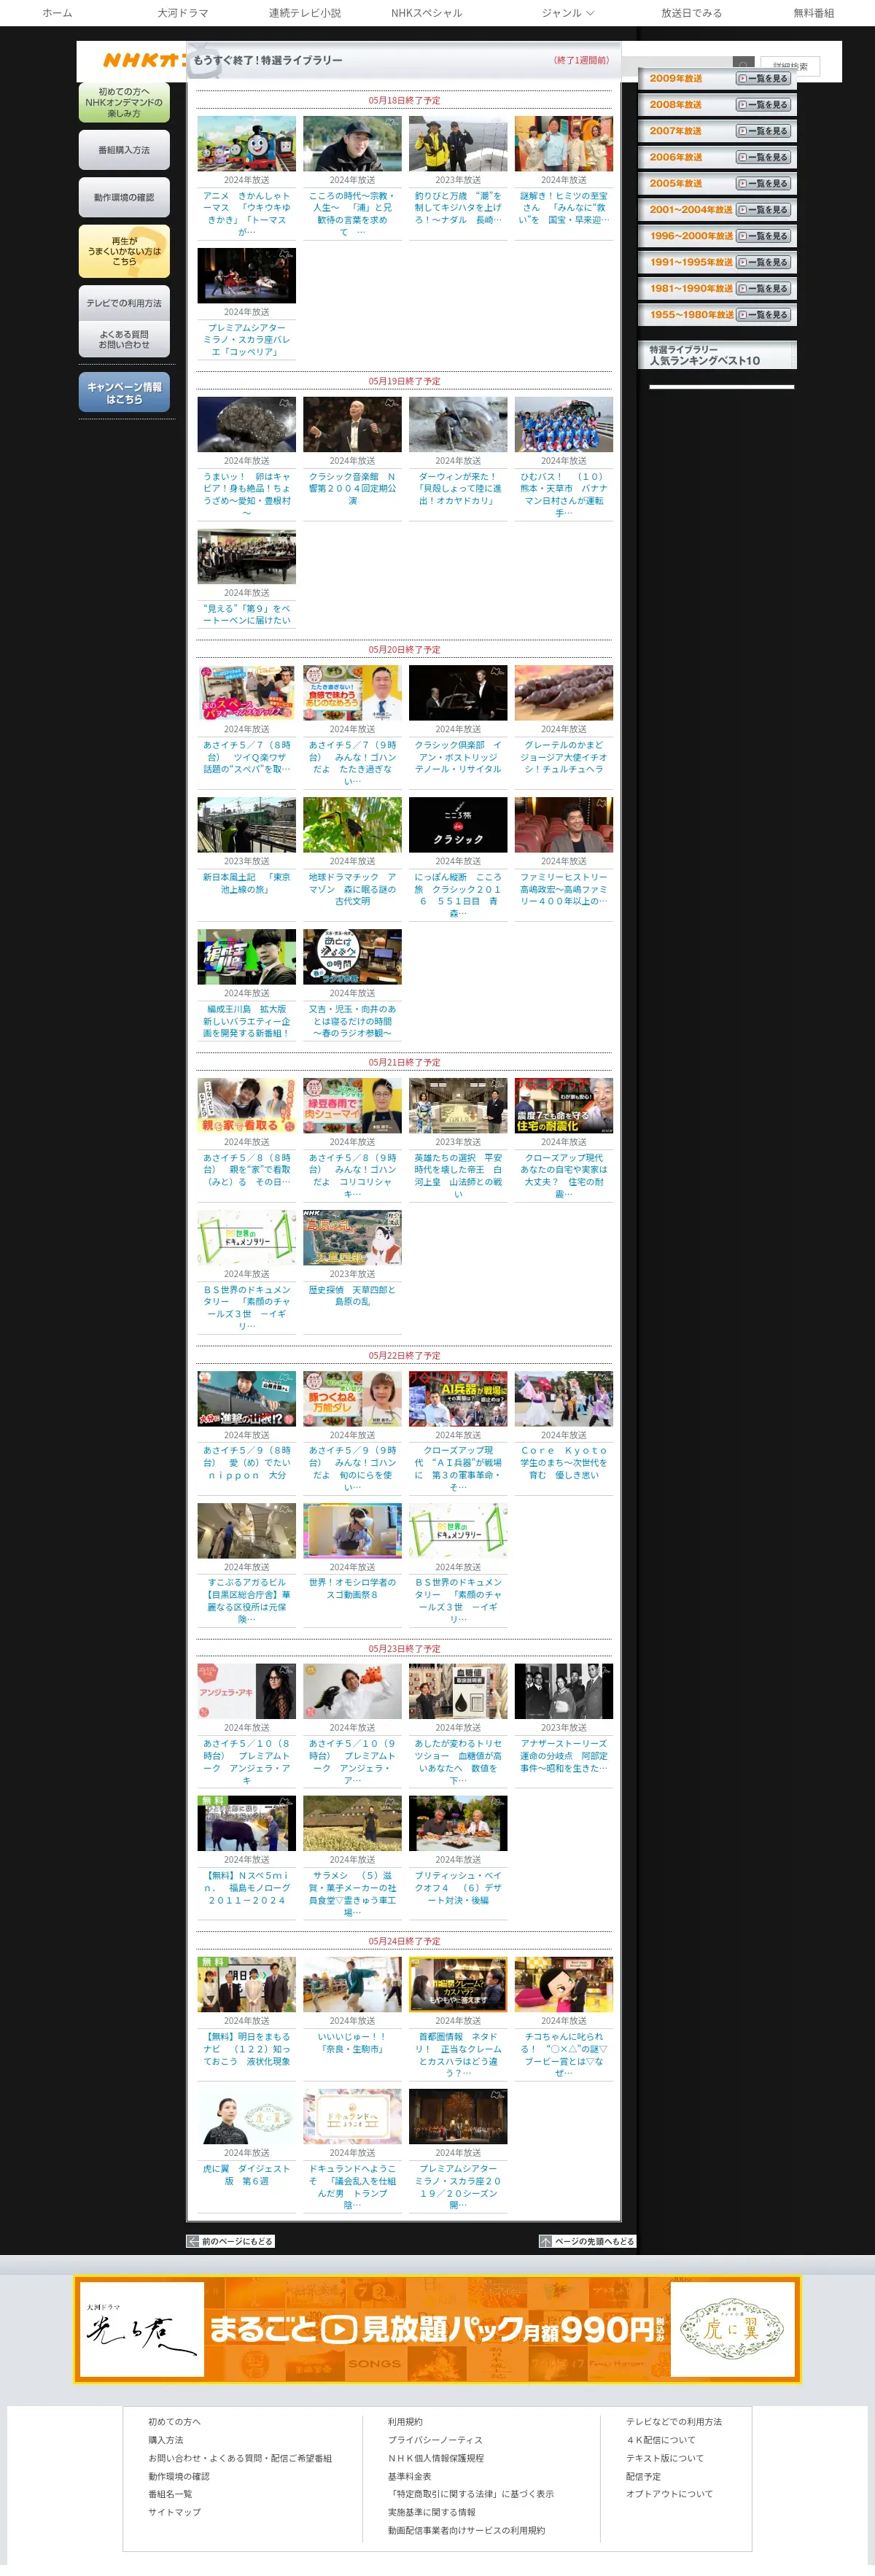The height and width of the screenshot is (2576, 875).
Task: Open the 釣りびと万歳 program thumbnail
Action: [x=458, y=143]
